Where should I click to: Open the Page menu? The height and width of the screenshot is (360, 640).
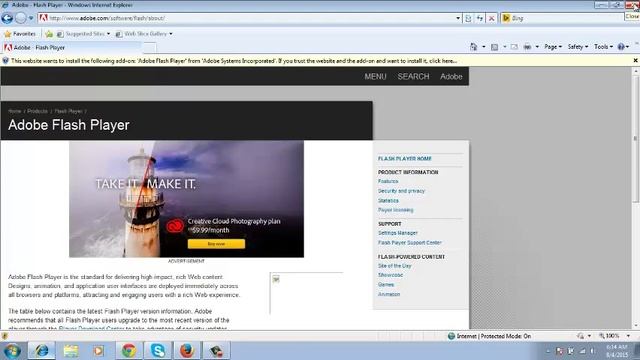tap(553, 47)
